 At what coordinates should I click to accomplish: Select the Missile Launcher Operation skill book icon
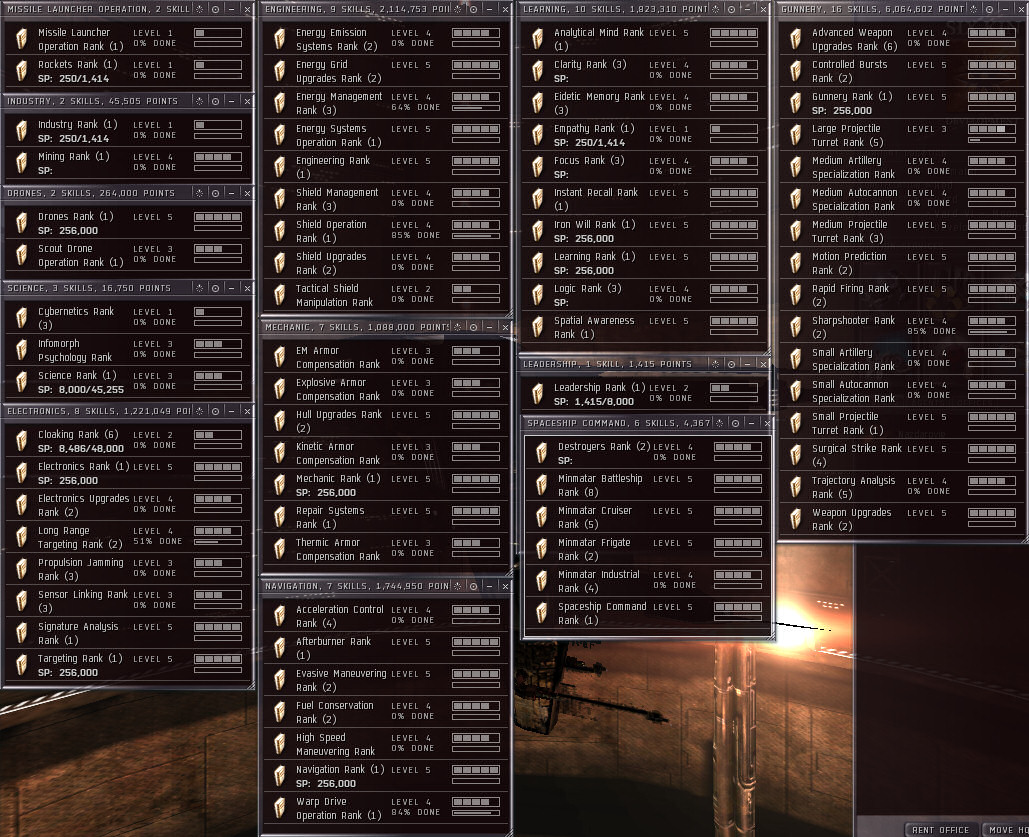click(22, 39)
